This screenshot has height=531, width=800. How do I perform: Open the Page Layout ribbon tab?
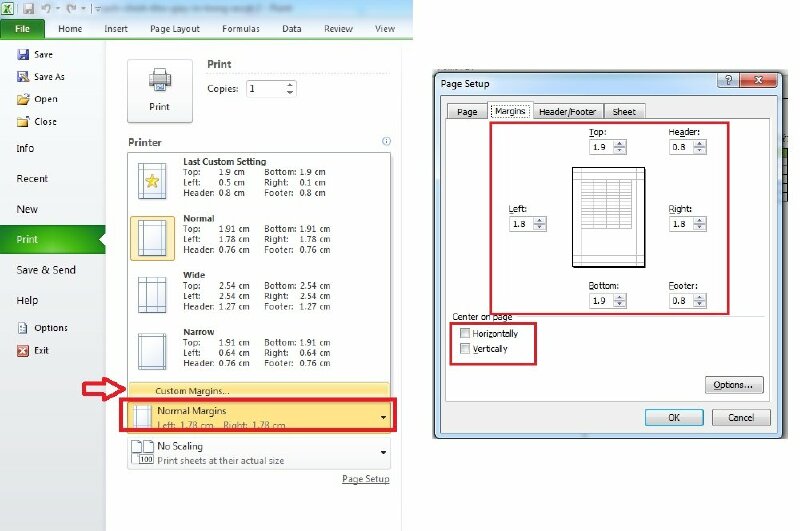[x=174, y=29]
